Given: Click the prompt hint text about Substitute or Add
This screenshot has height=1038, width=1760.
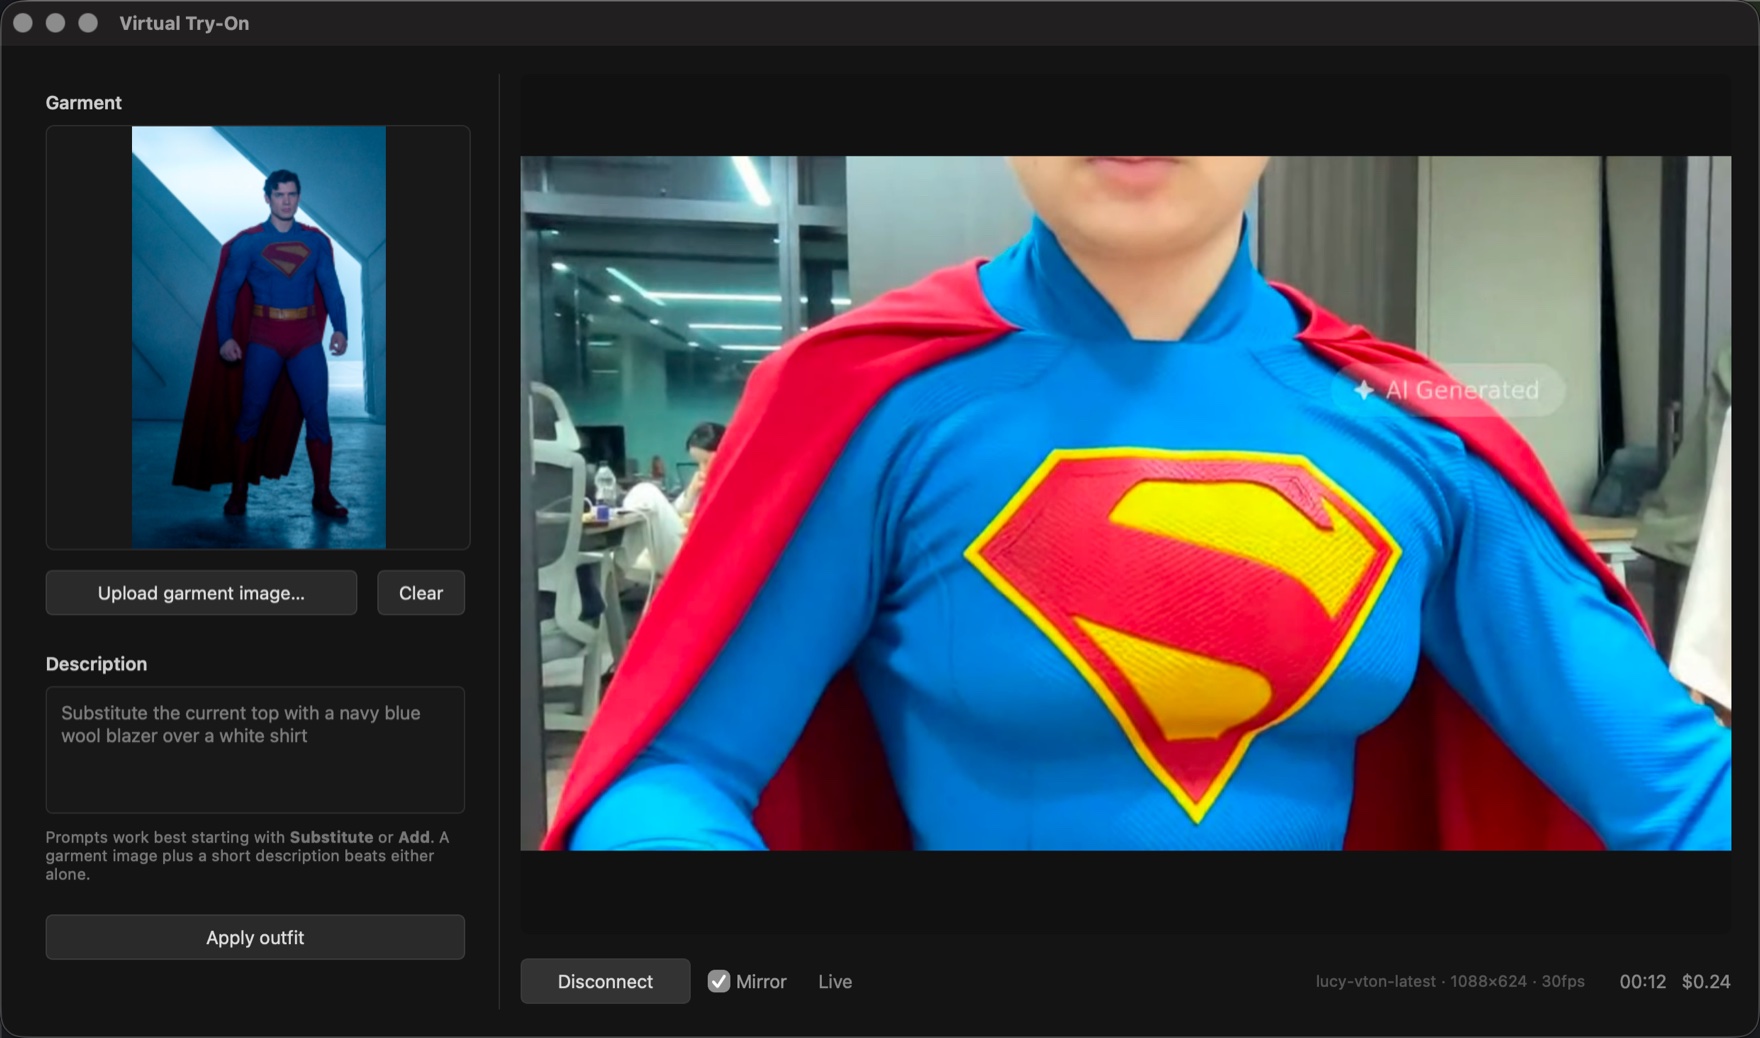Looking at the screenshot, I should 247,856.
